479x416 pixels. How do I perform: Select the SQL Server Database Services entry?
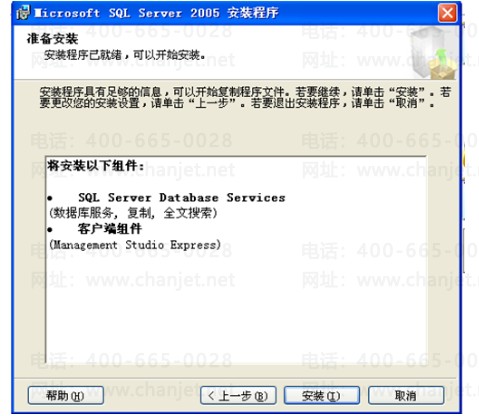coord(182,198)
